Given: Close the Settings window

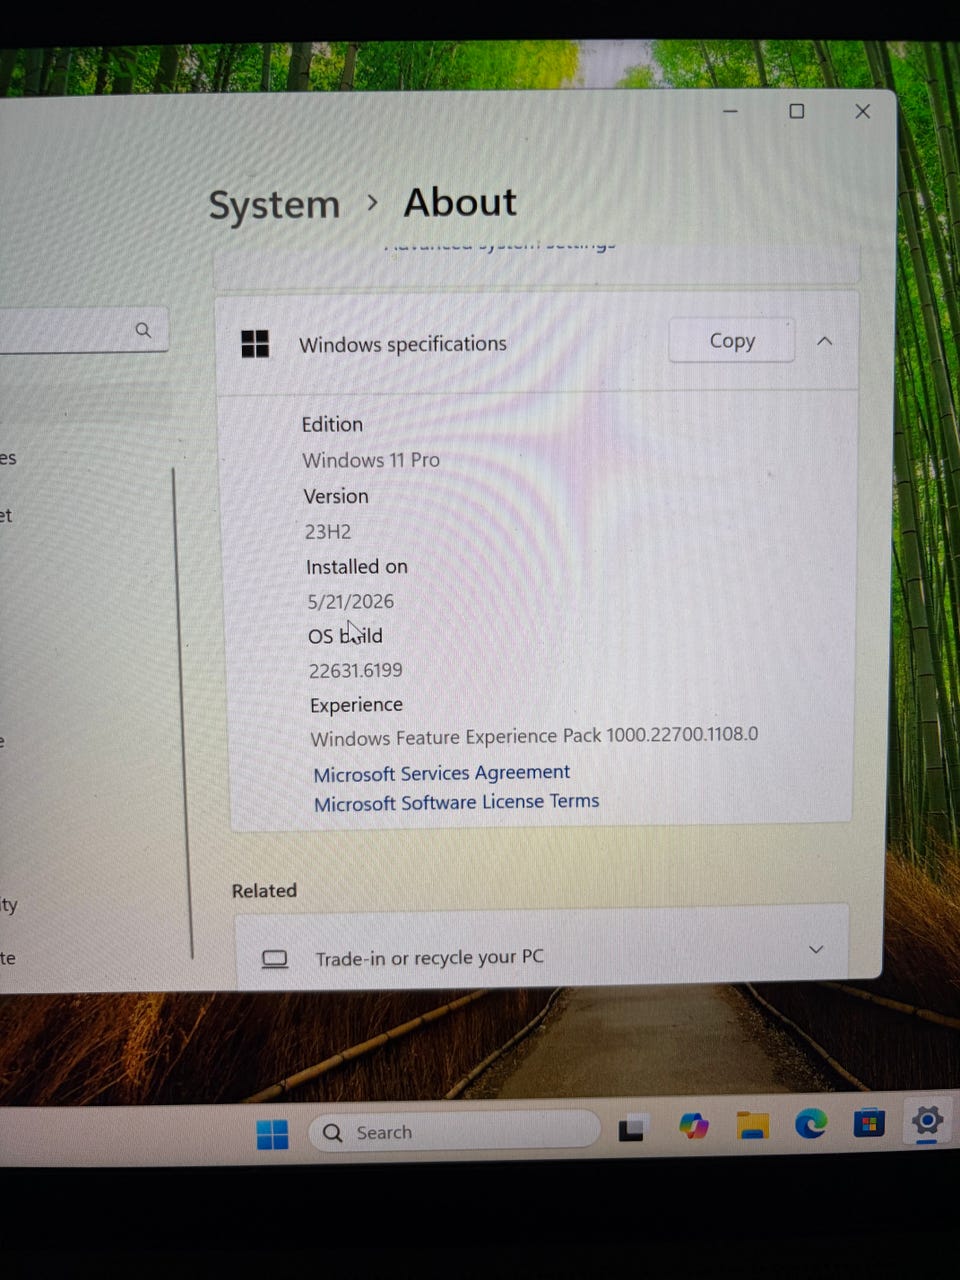Looking at the screenshot, I should tap(863, 111).
